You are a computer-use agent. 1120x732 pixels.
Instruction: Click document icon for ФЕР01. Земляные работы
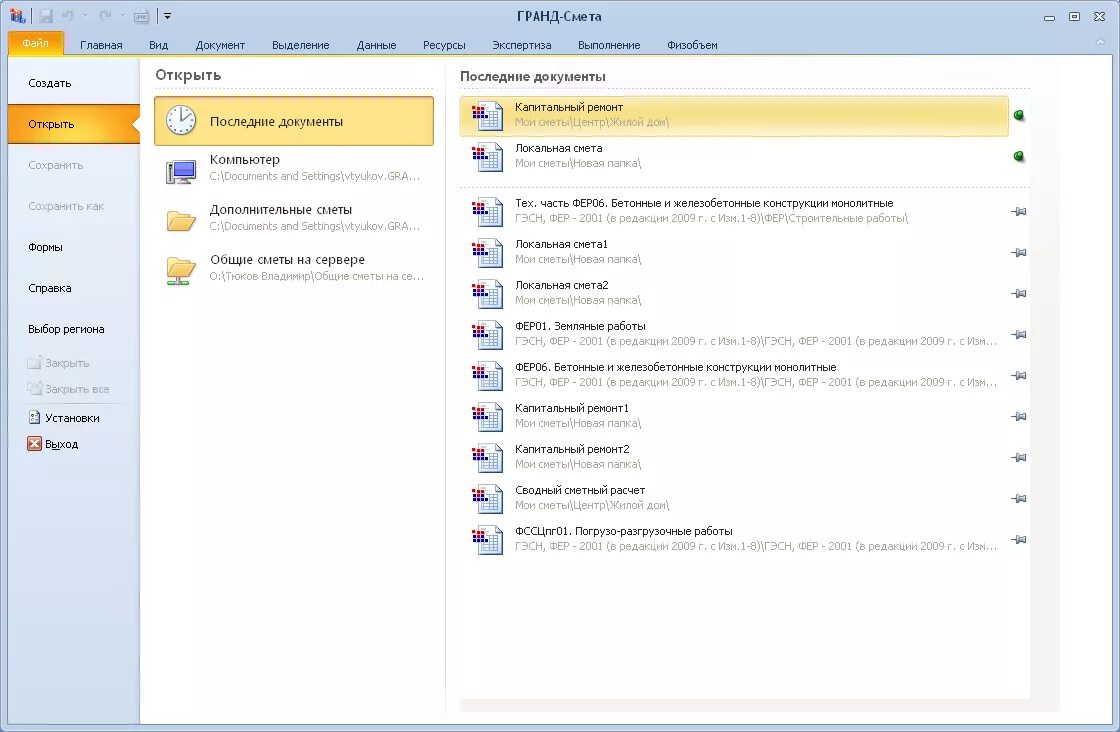tap(487, 334)
